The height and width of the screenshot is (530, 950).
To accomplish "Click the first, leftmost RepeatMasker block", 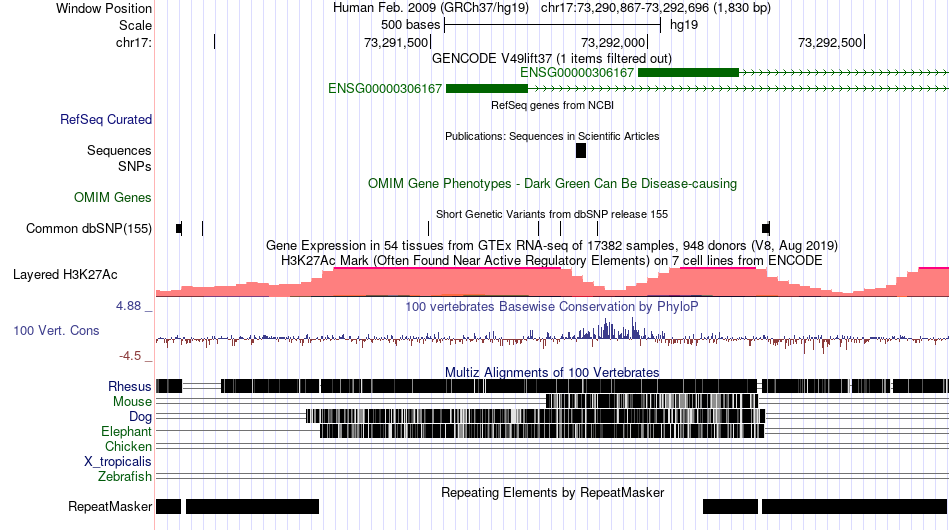I will (168, 506).
